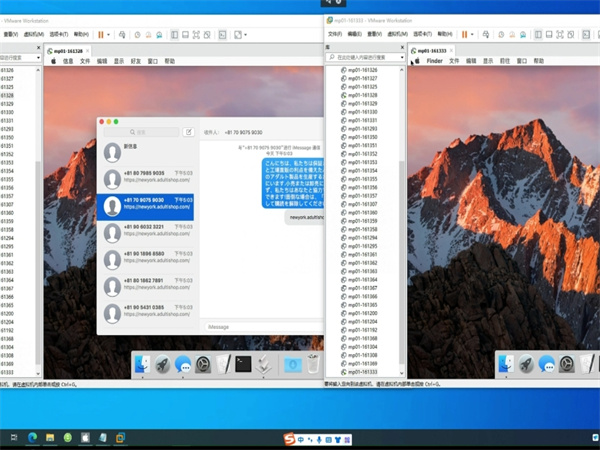600x450 pixels.
Task: Open Trash in the left VM dock
Action: 313,365
